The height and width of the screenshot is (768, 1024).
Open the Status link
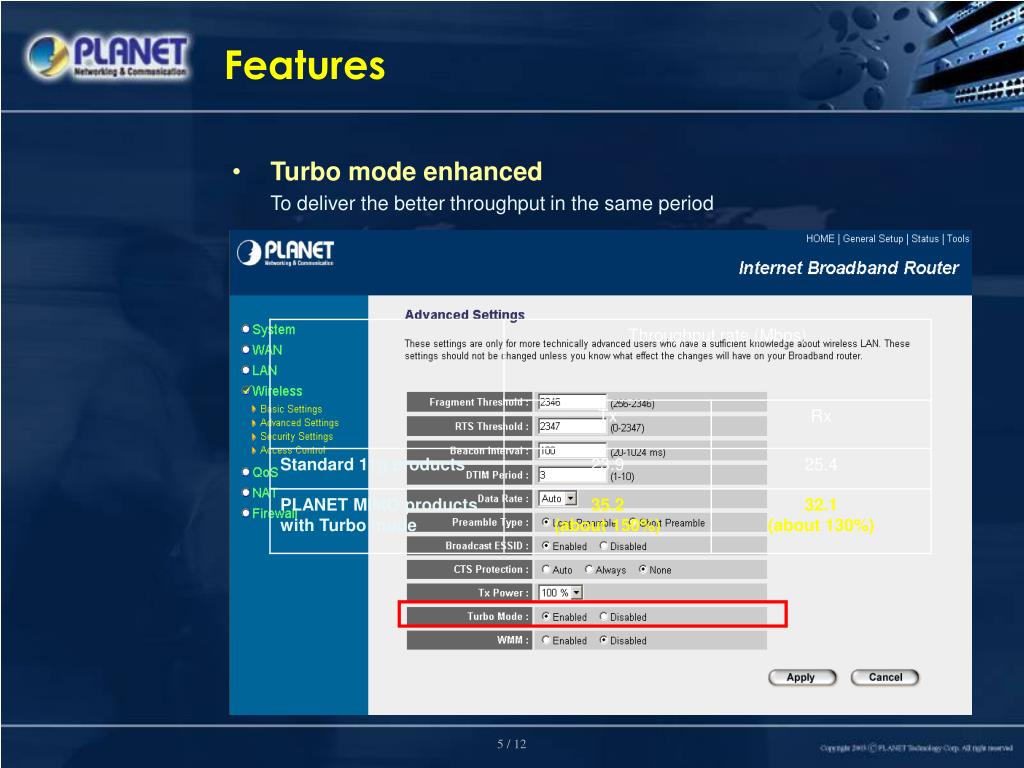tap(925, 238)
